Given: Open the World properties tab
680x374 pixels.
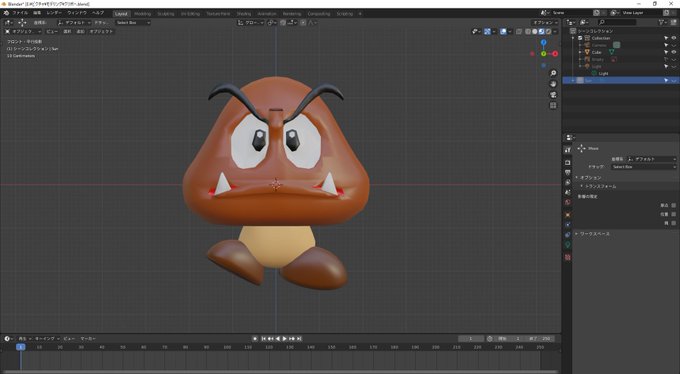Looking at the screenshot, I should tap(568, 202).
